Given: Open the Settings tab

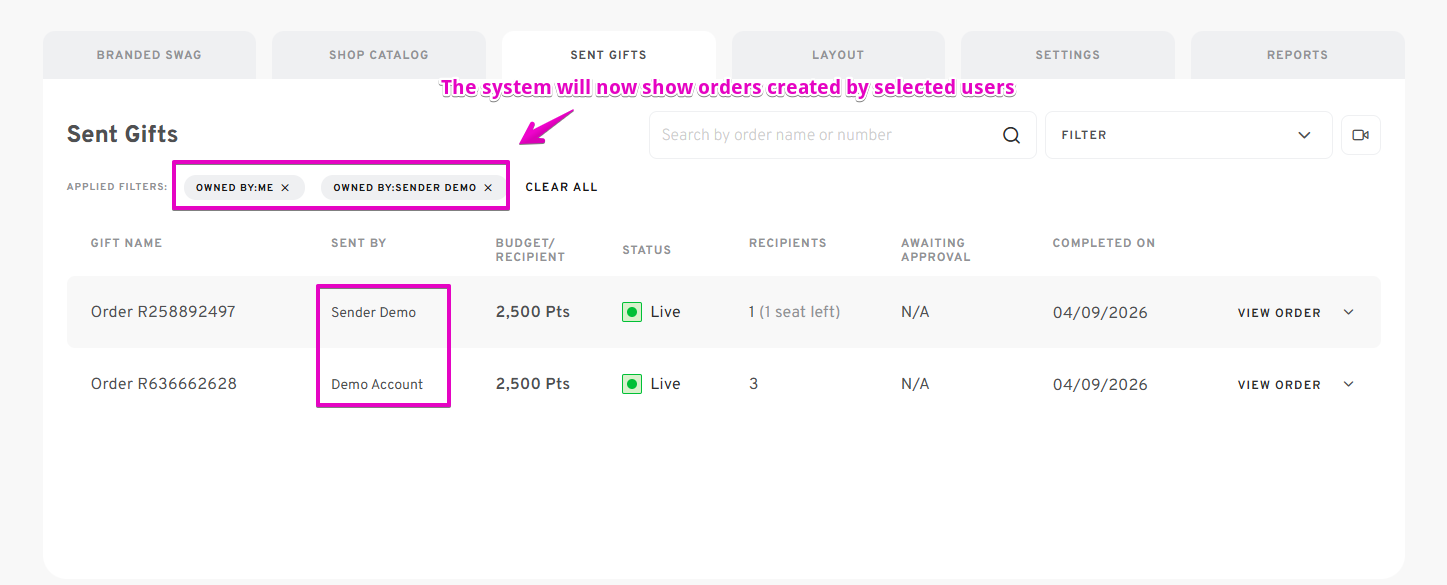Looking at the screenshot, I should pyautogui.click(x=1067, y=55).
